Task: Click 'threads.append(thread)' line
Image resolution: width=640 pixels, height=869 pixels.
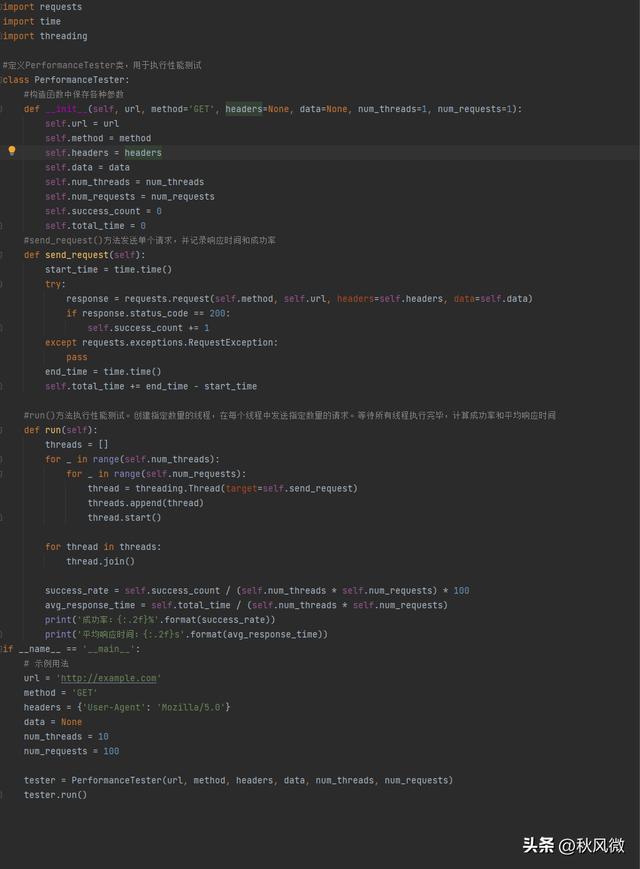Action: pyautogui.click(x=146, y=503)
